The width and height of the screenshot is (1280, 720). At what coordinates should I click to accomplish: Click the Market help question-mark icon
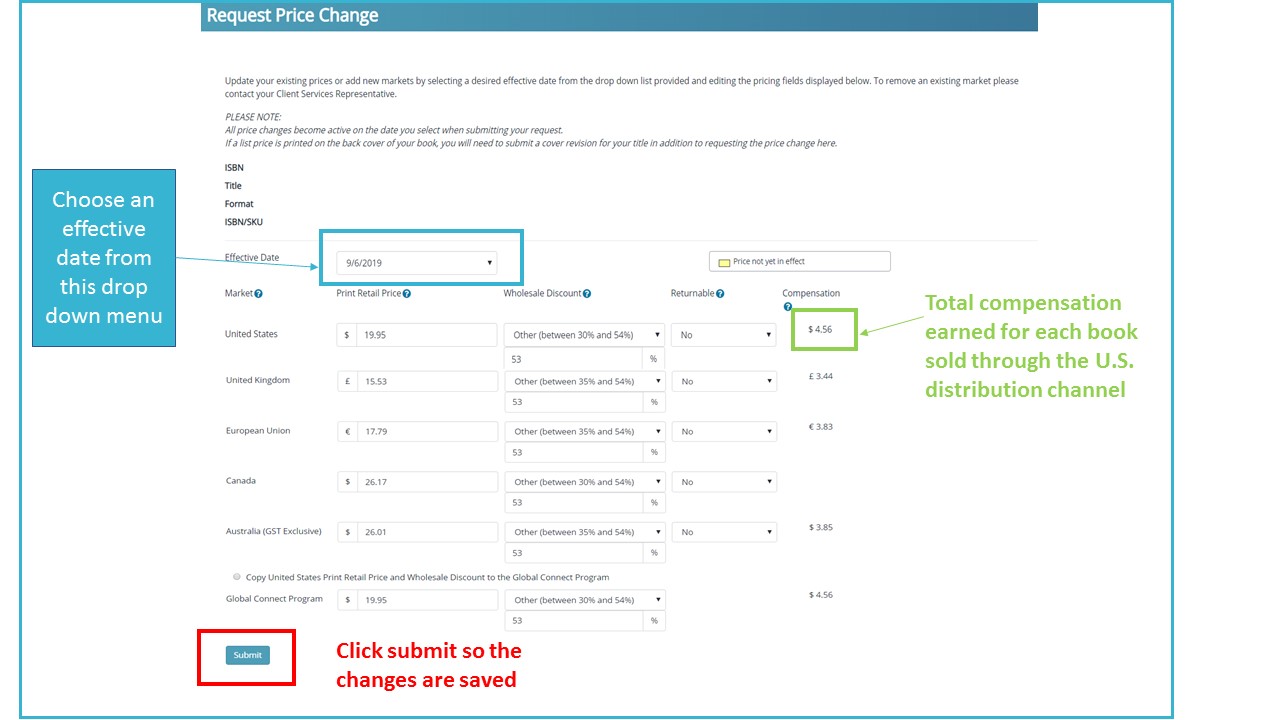[x=259, y=294]
